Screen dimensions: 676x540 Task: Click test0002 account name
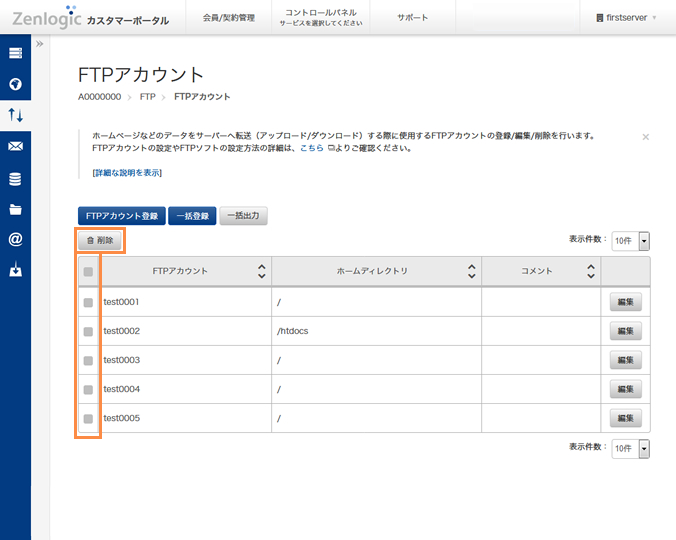[x=122, y=331]
